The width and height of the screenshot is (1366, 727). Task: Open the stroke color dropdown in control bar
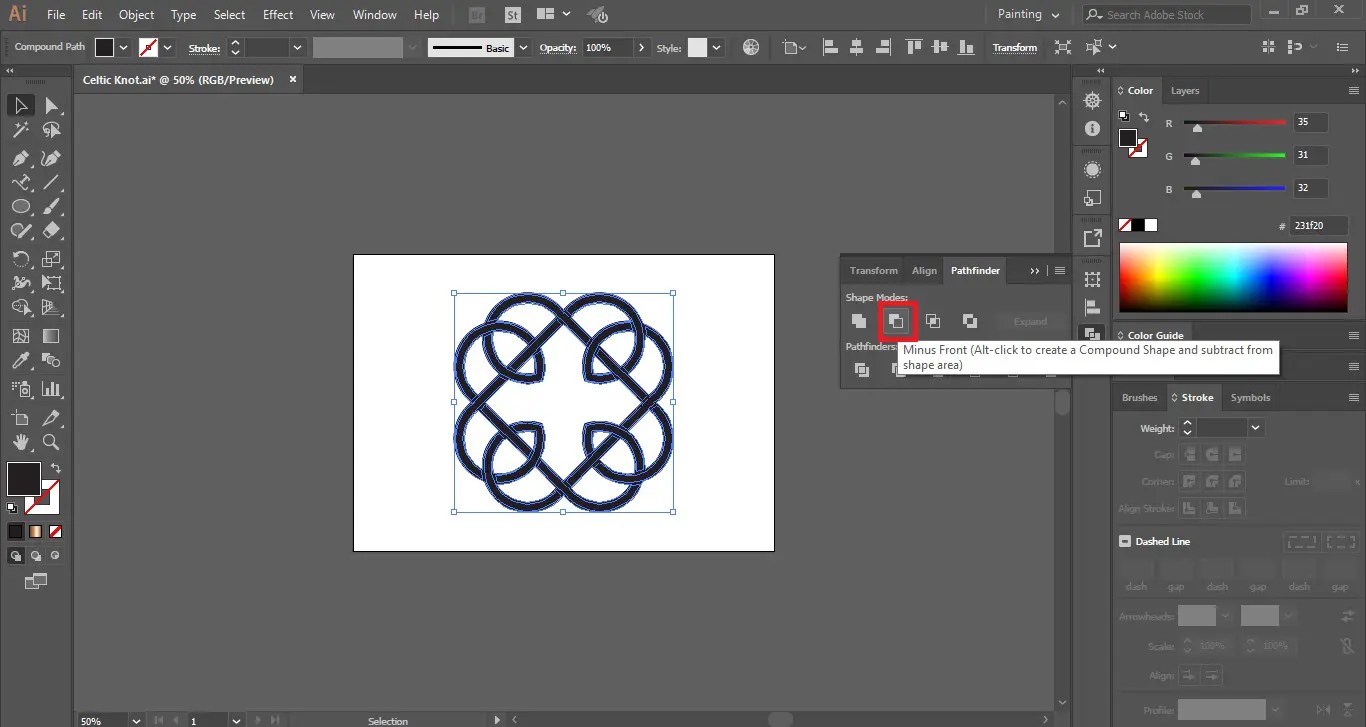point(167,47)
